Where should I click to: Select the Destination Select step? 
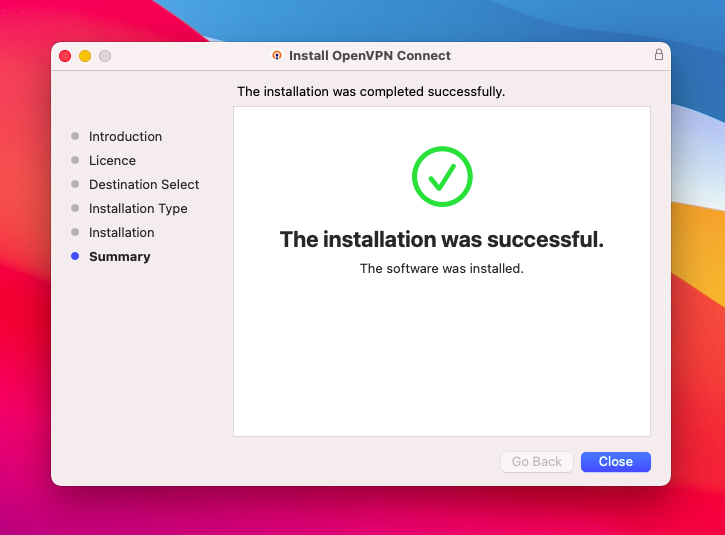click(144, 184)
